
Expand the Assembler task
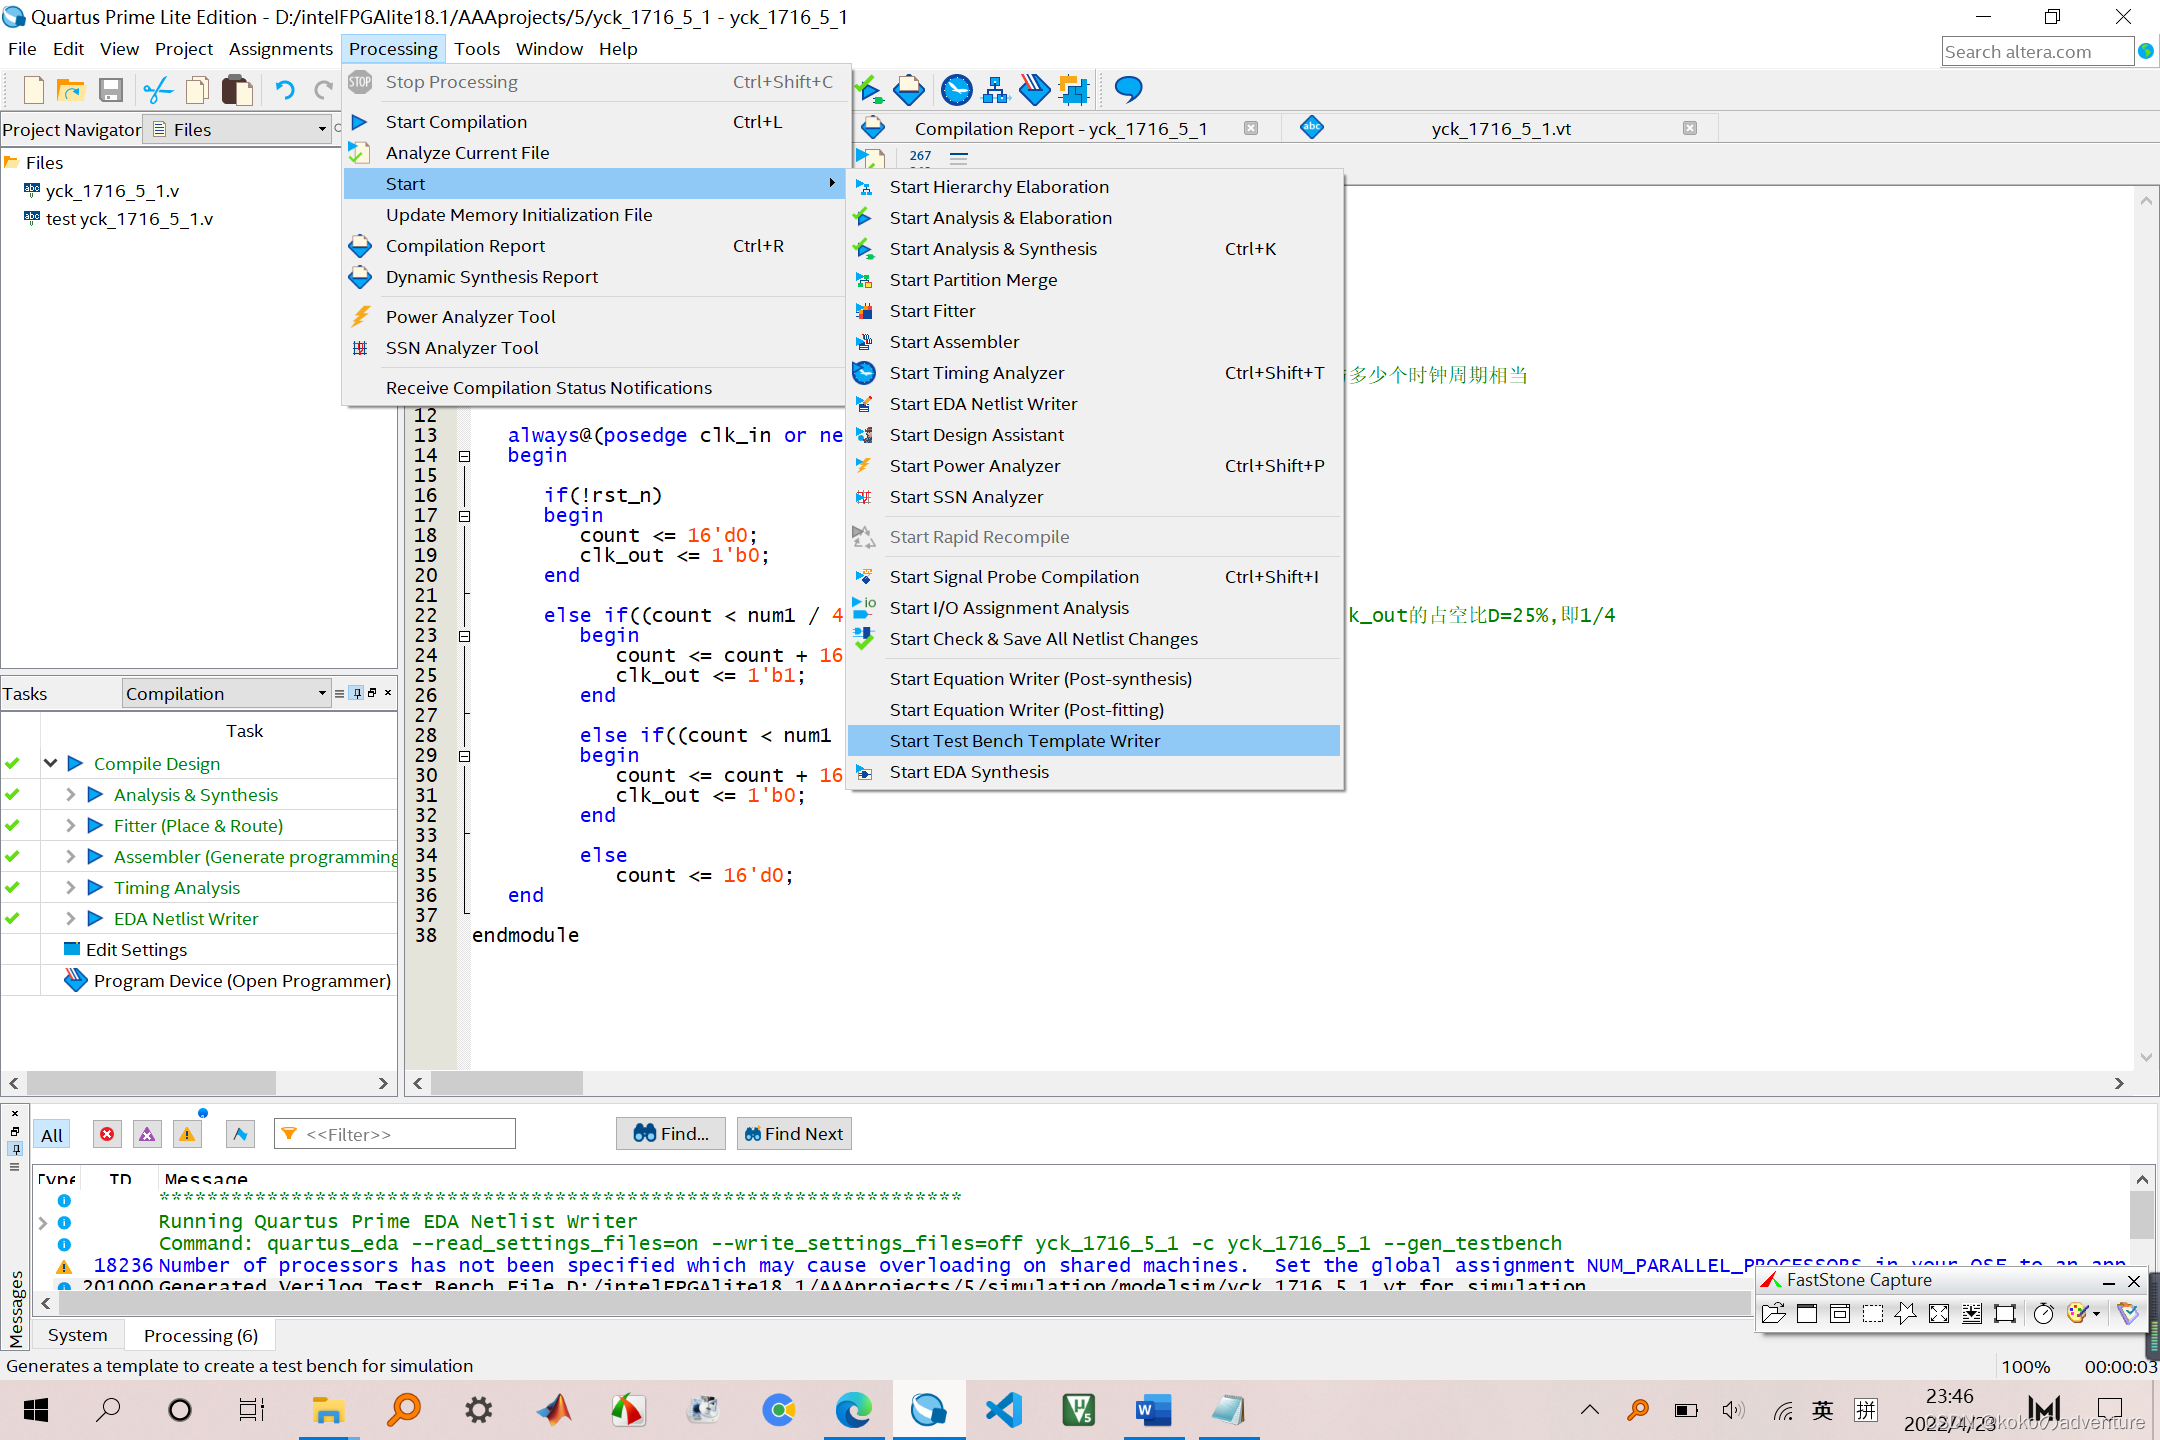point(70,856)
